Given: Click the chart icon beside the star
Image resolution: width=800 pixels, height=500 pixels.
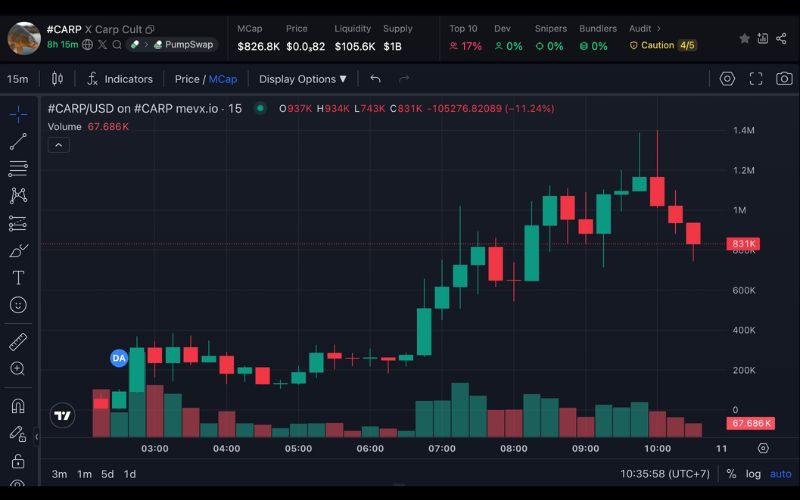Looking at the screenshot, I should pyautogui.click(x=763, y=38).
